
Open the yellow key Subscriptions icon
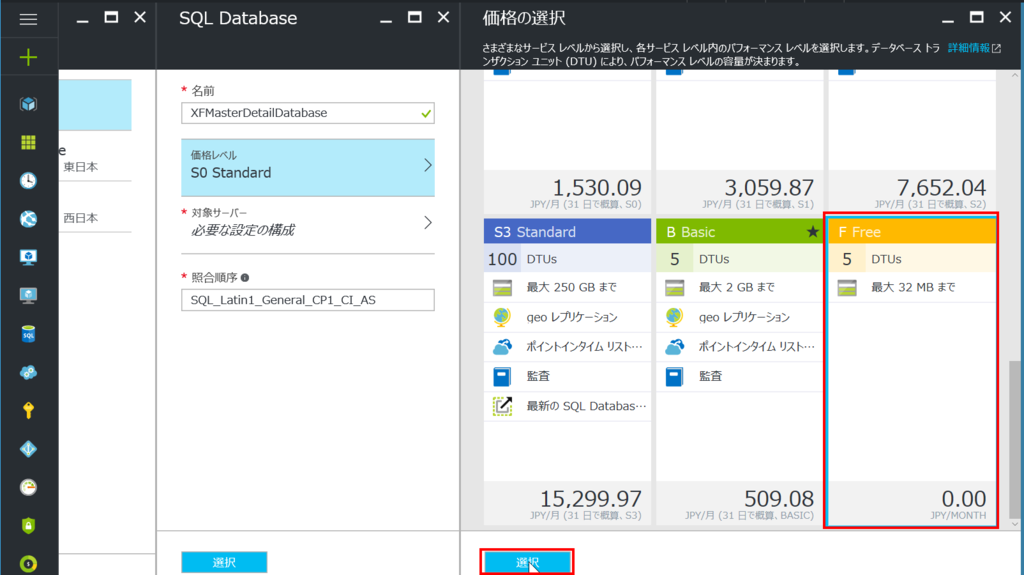coord(28,410)
